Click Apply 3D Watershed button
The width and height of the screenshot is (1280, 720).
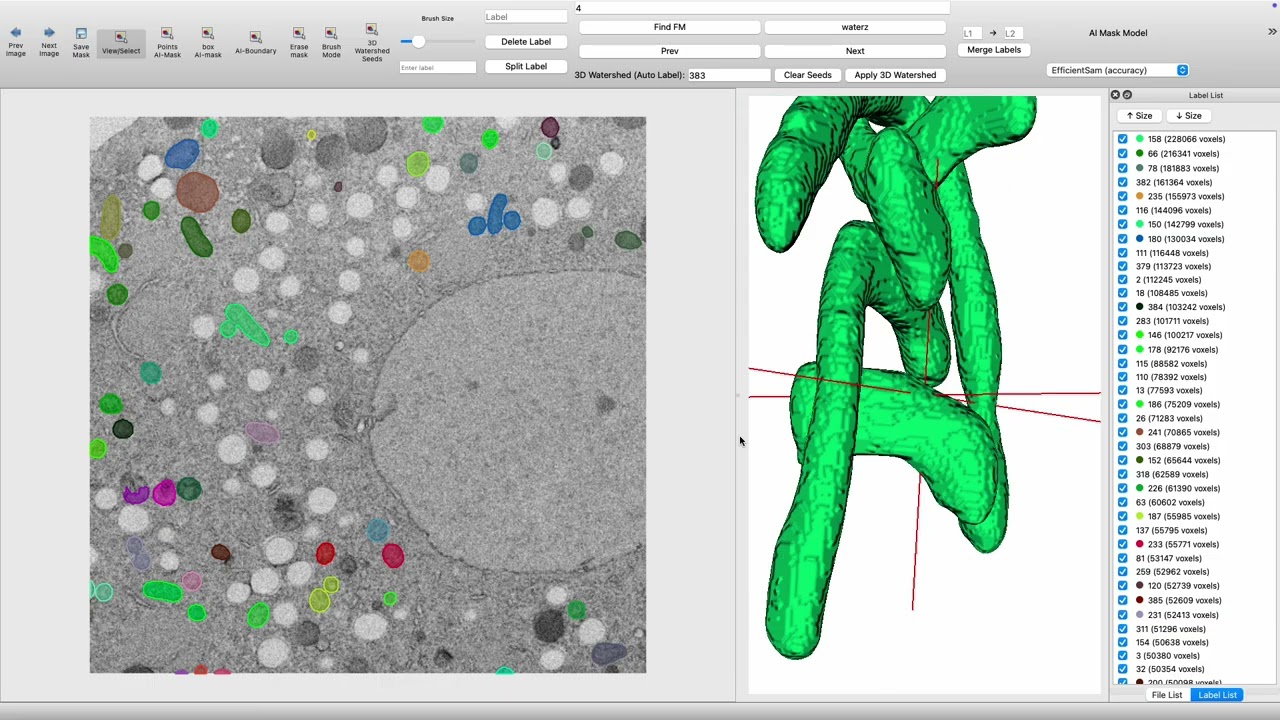click(895, 75)
